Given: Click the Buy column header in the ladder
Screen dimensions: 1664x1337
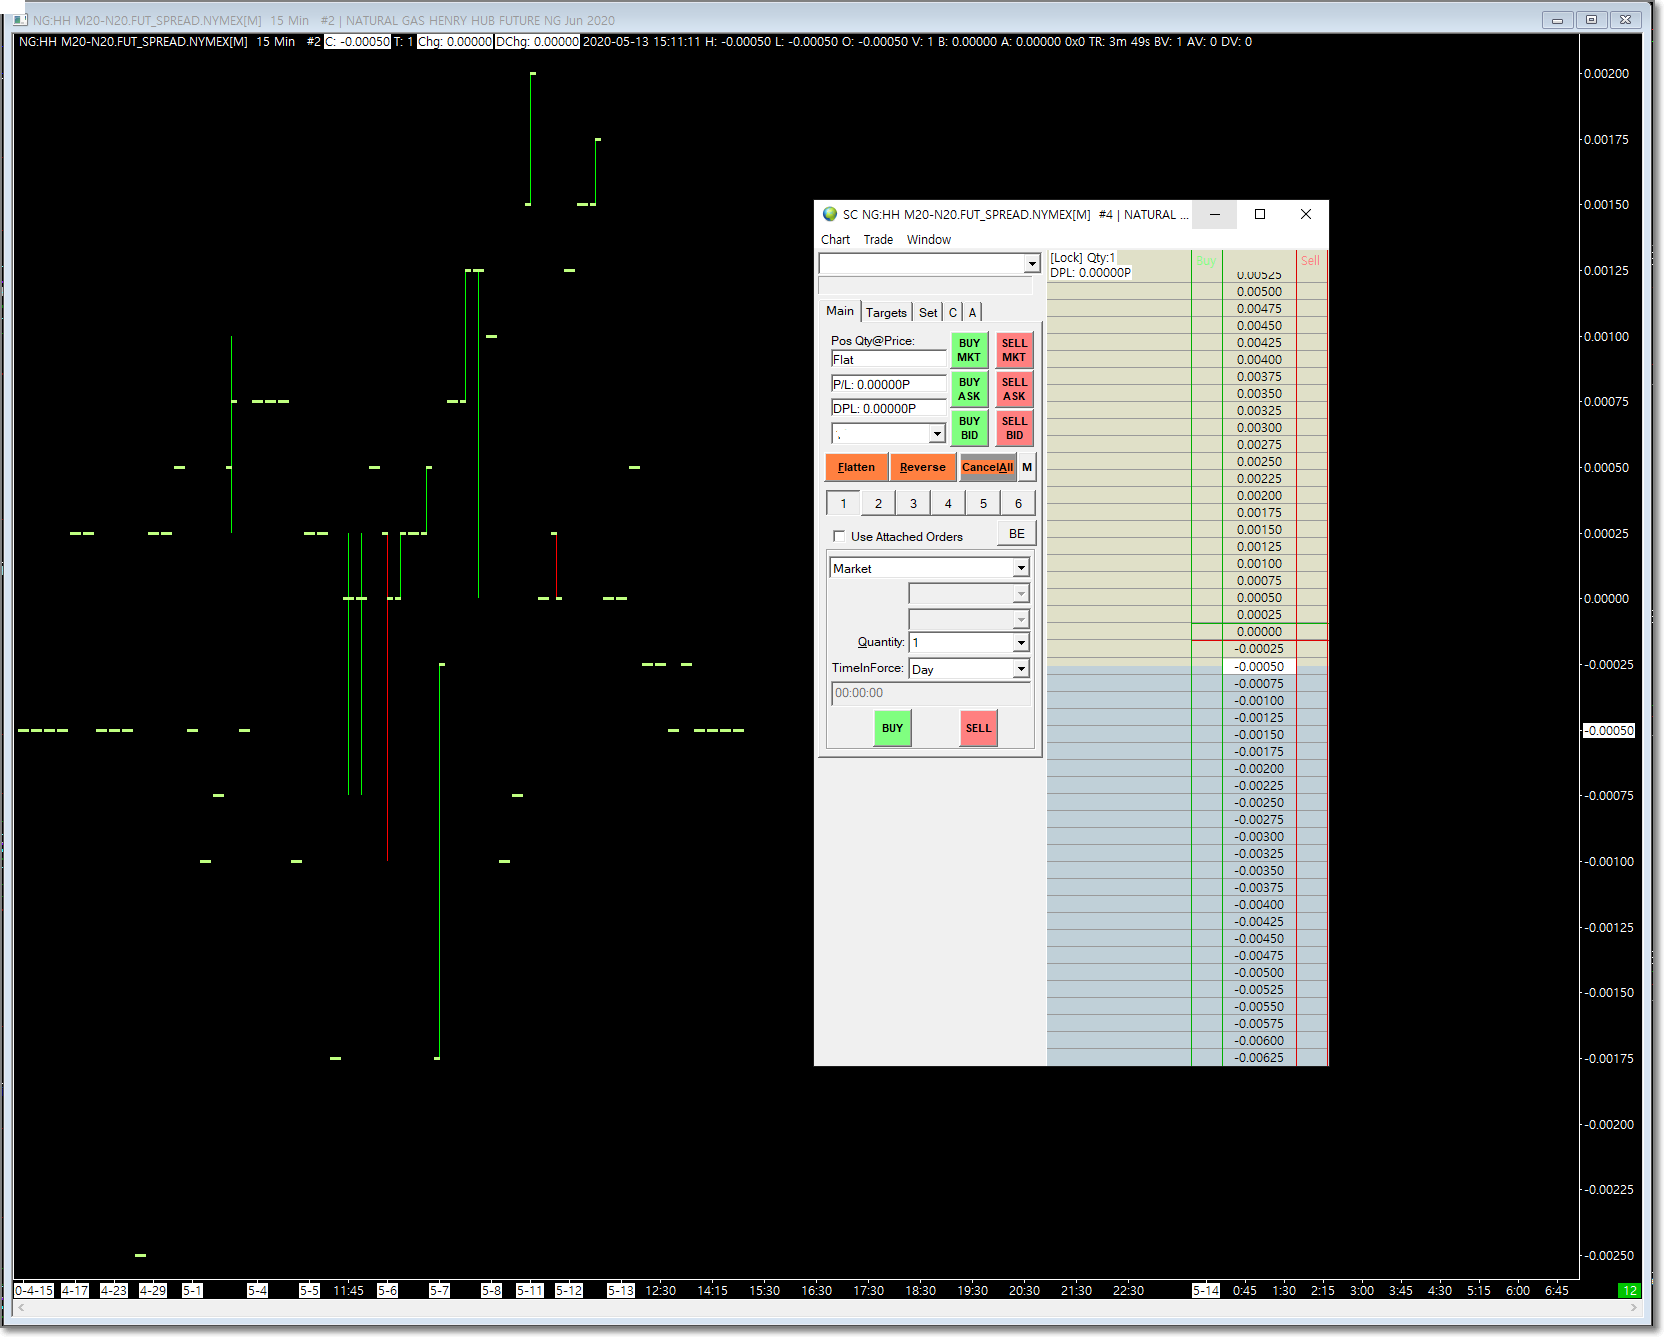Looking at the screenshot, I should tap(1206, 261).
